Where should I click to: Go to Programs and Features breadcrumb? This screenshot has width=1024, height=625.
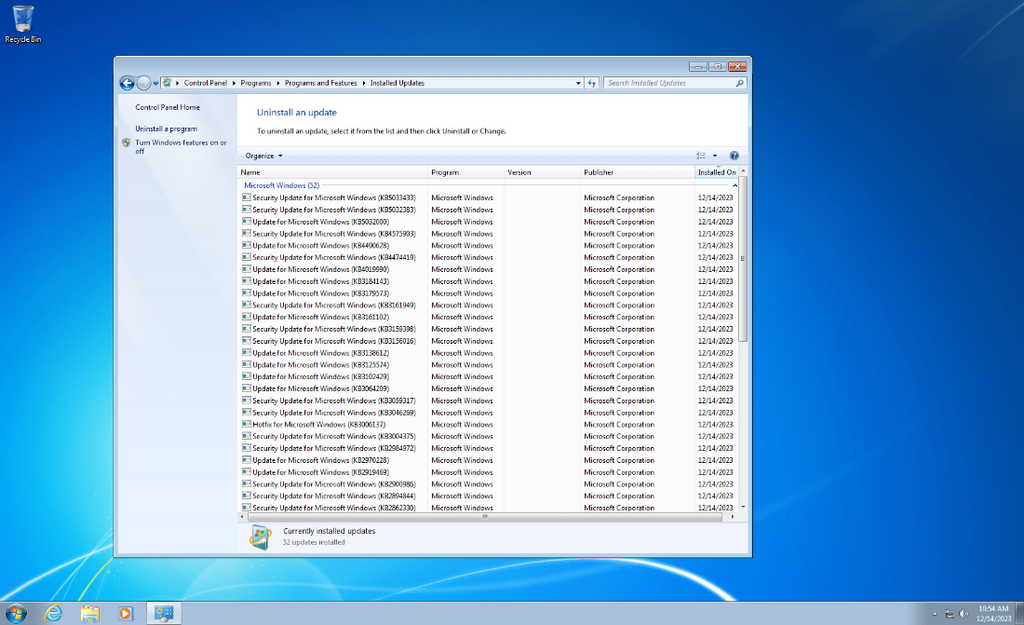pos(321,83)
